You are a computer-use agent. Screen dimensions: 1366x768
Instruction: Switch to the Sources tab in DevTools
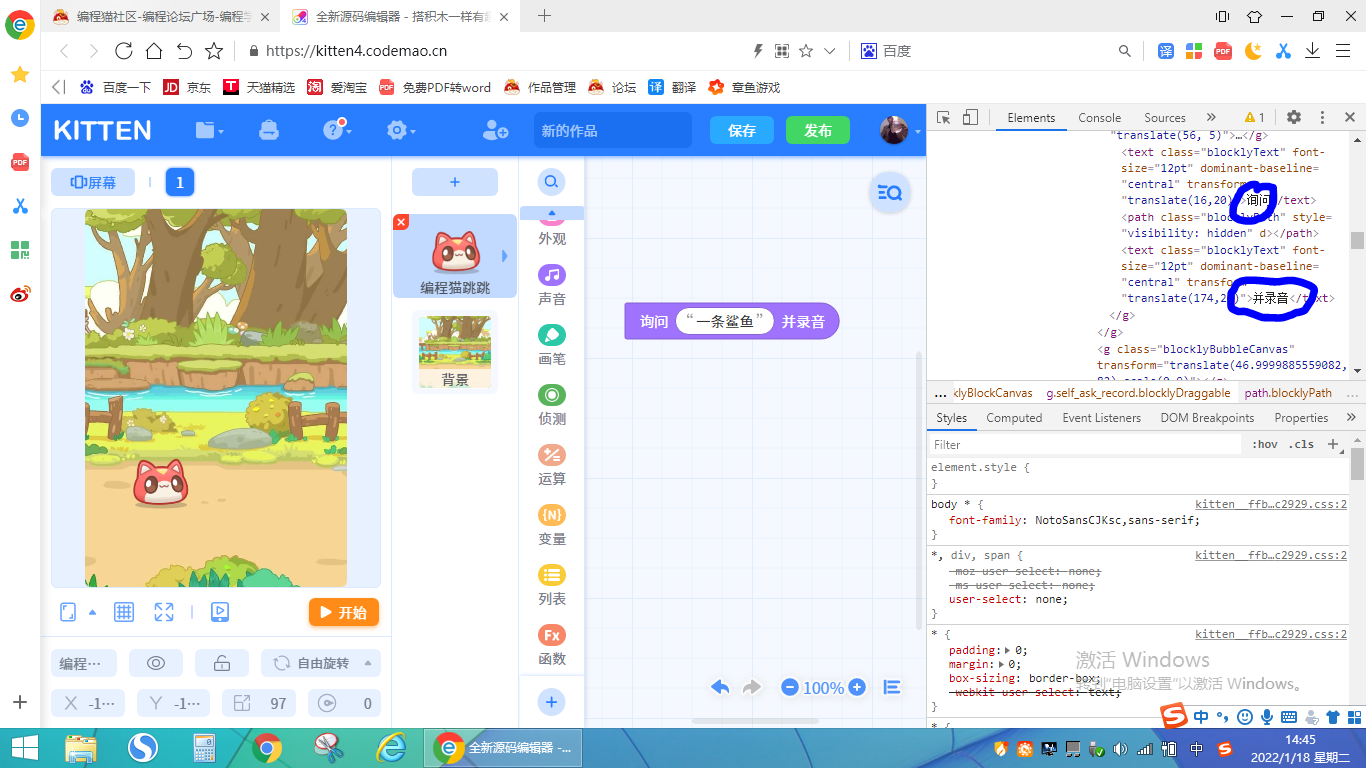click(x=1165, y=117)
